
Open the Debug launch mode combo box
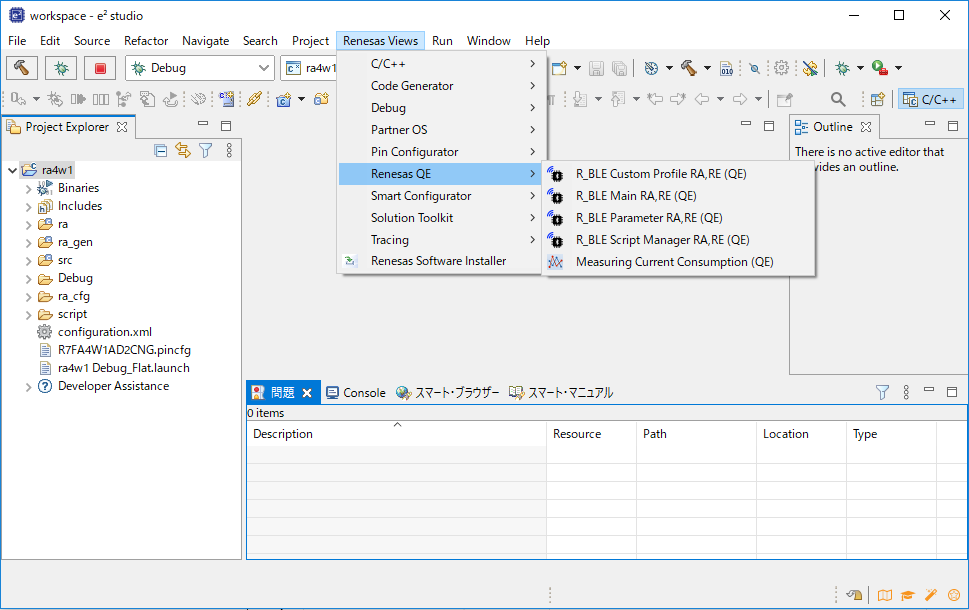click(200, 68)
